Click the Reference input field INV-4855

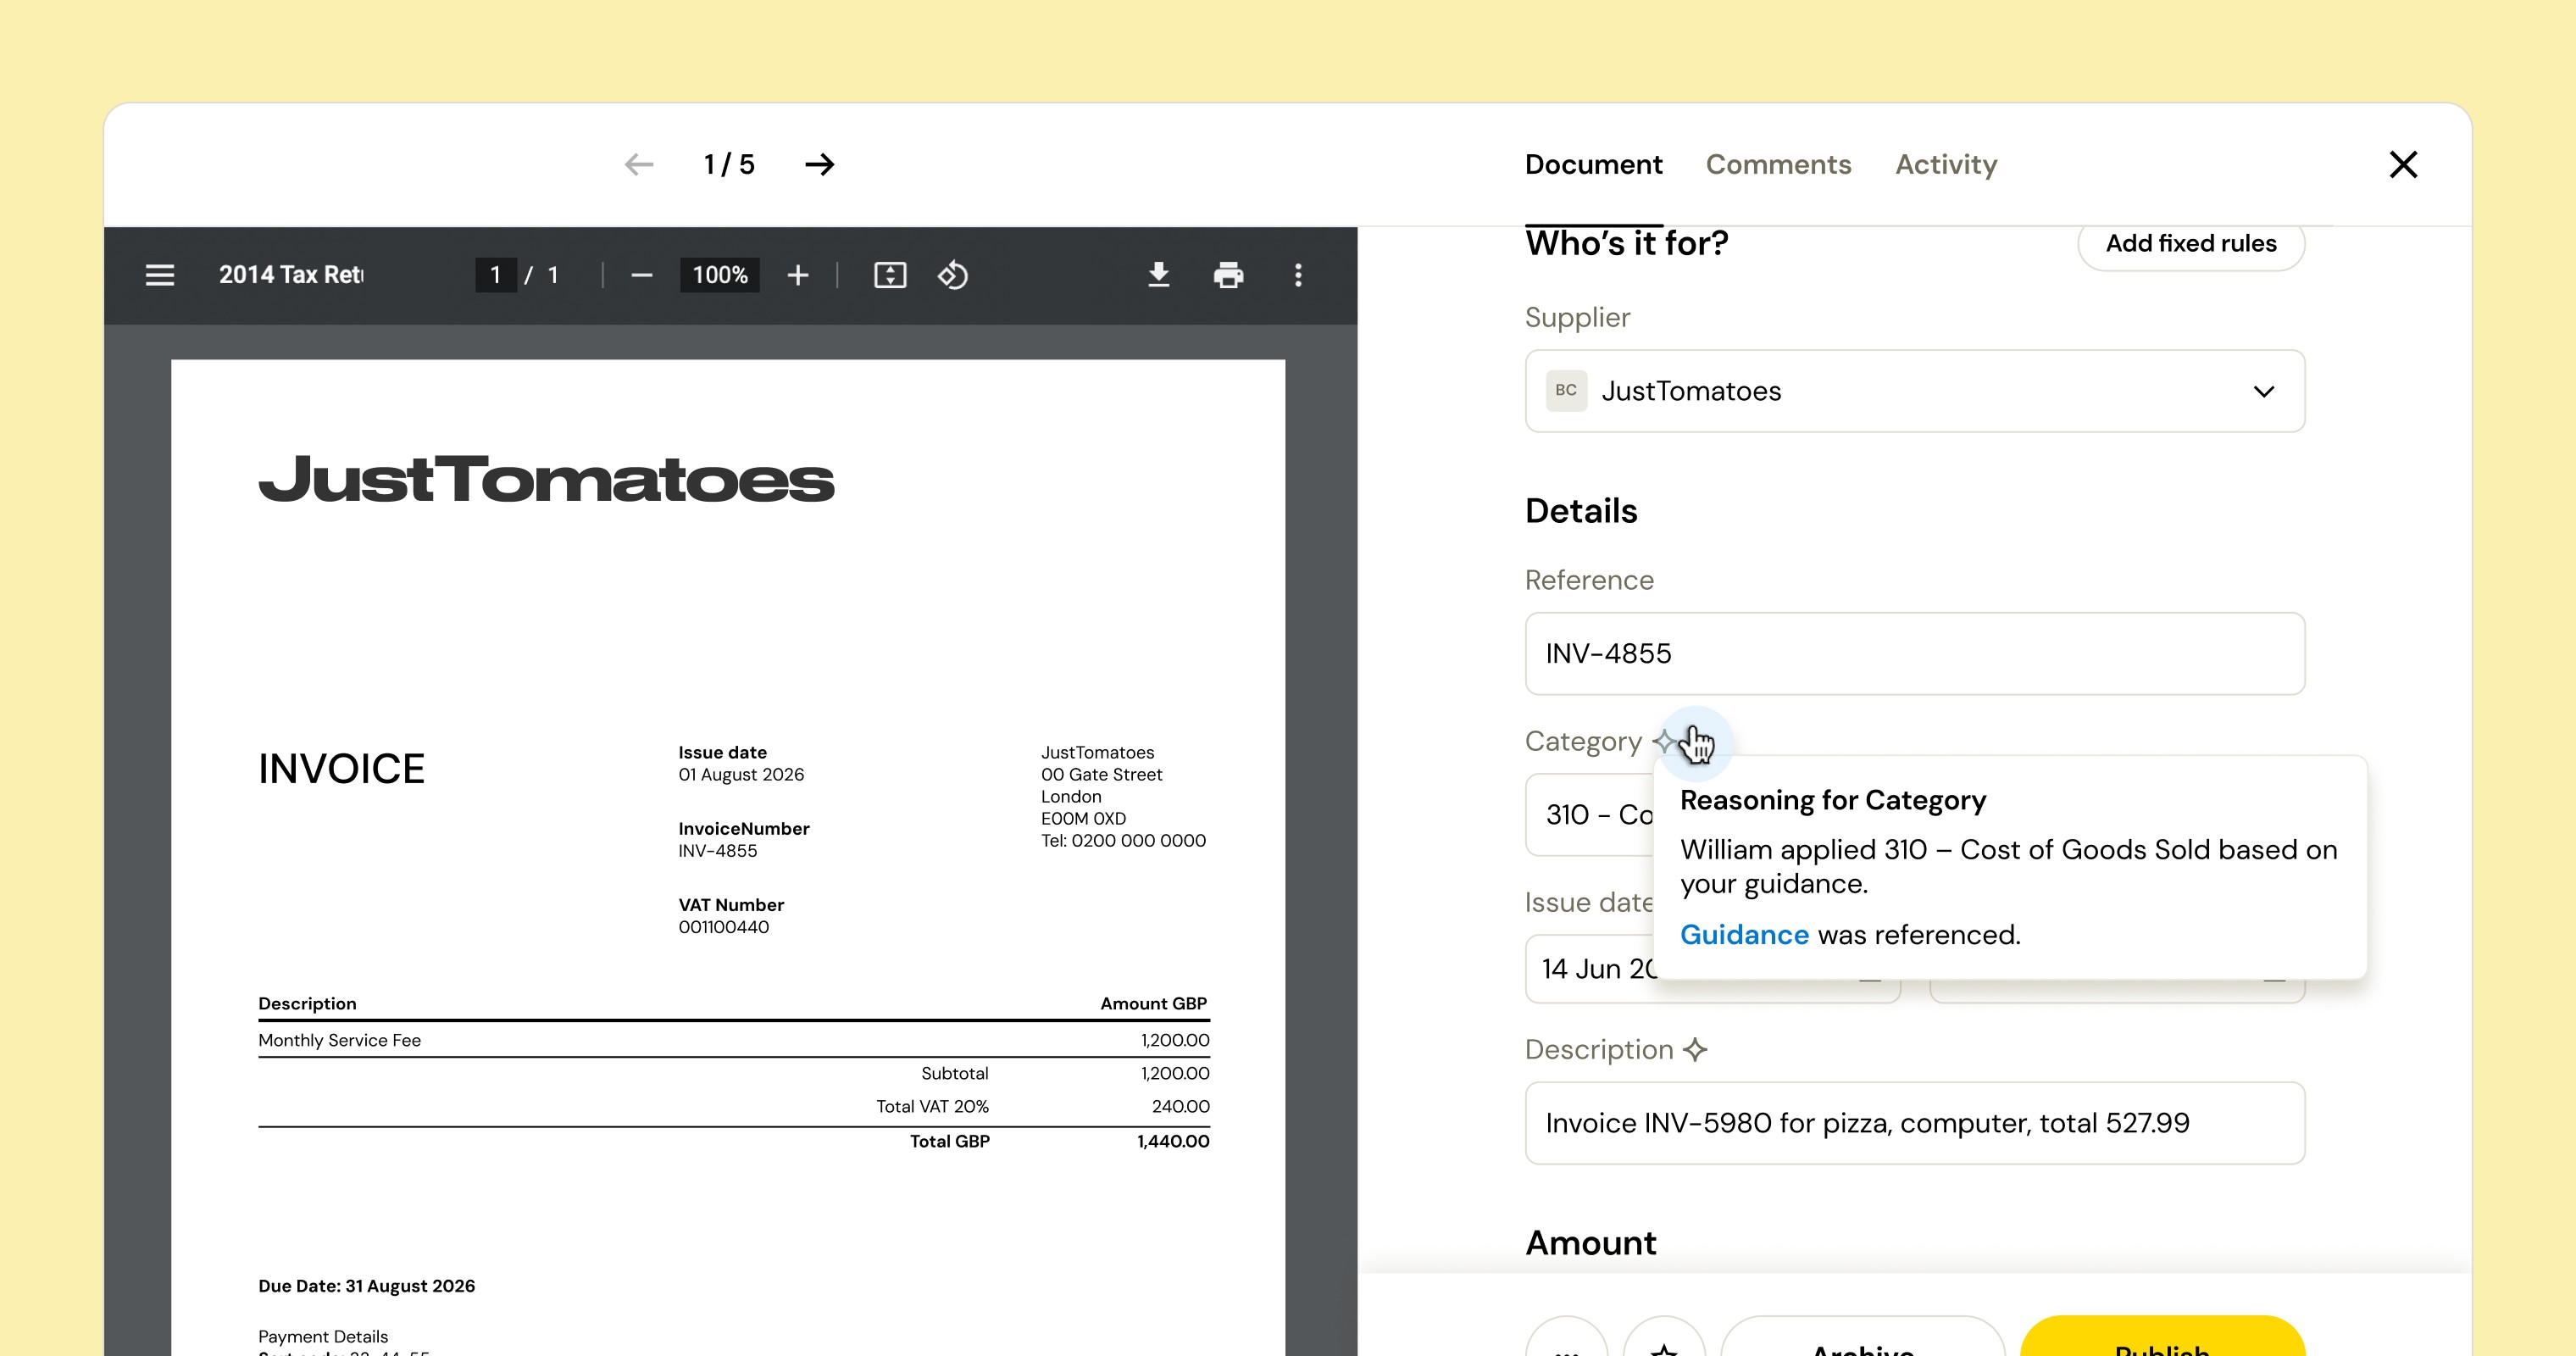(1915, 653)
